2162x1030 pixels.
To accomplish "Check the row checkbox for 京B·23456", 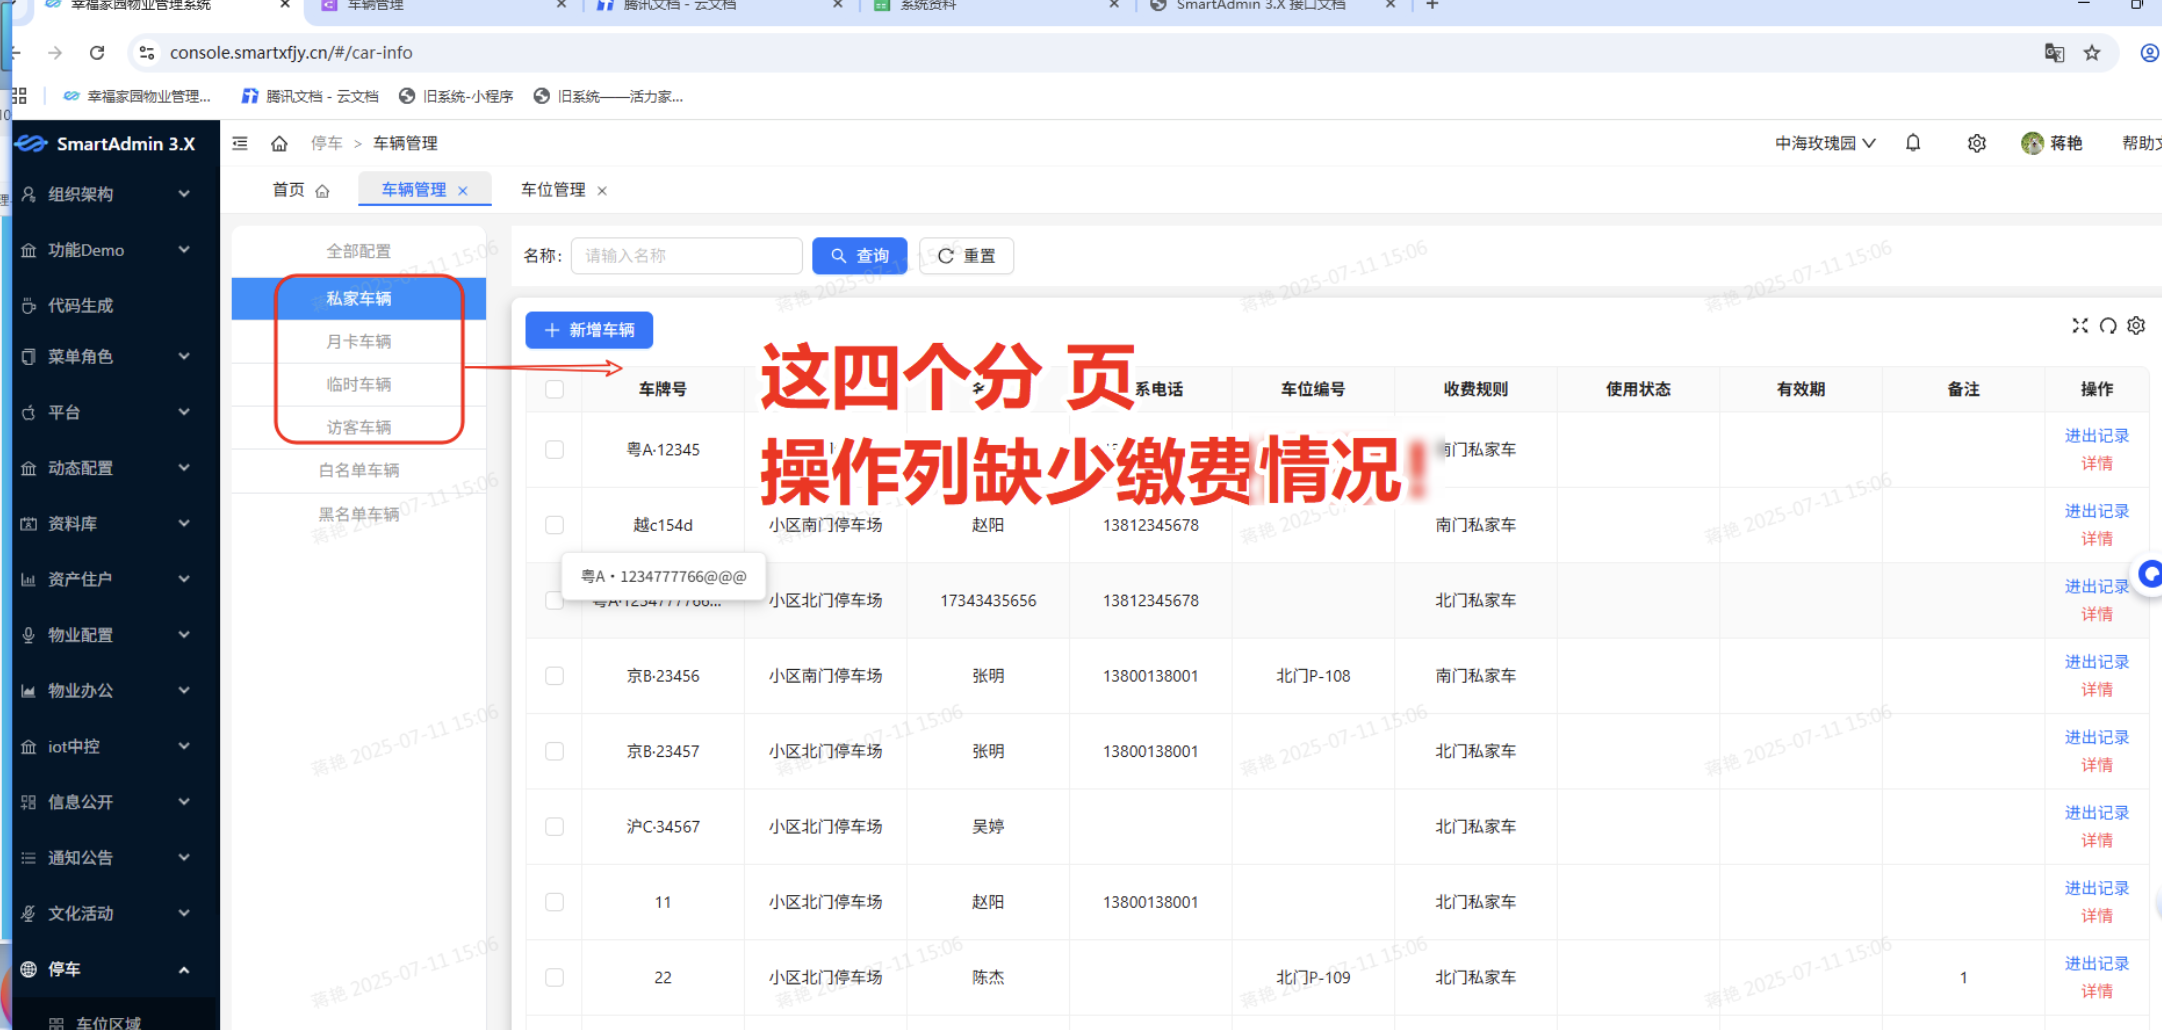I will click(554, 675).
